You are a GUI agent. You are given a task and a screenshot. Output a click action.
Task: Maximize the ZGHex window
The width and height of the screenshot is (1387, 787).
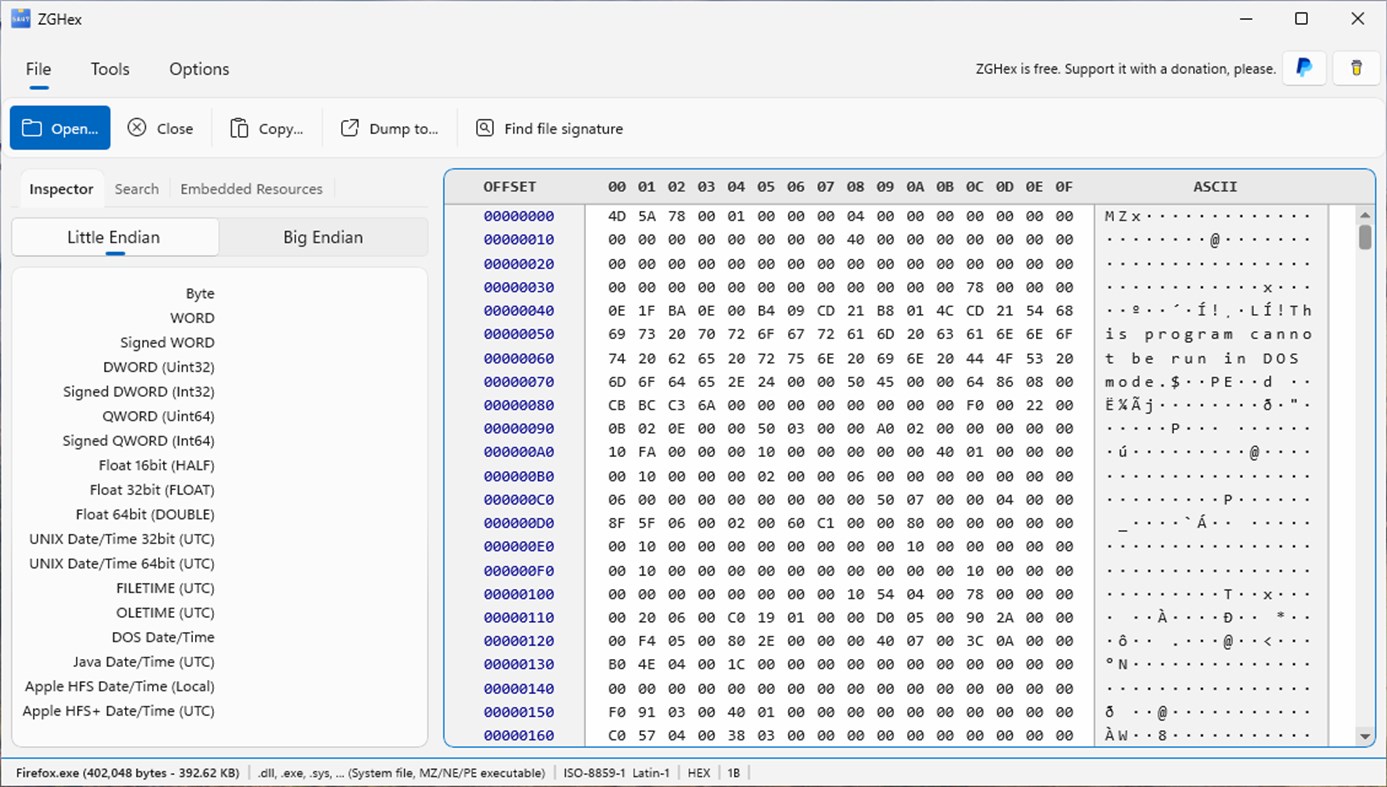(x=1301, y=18)
